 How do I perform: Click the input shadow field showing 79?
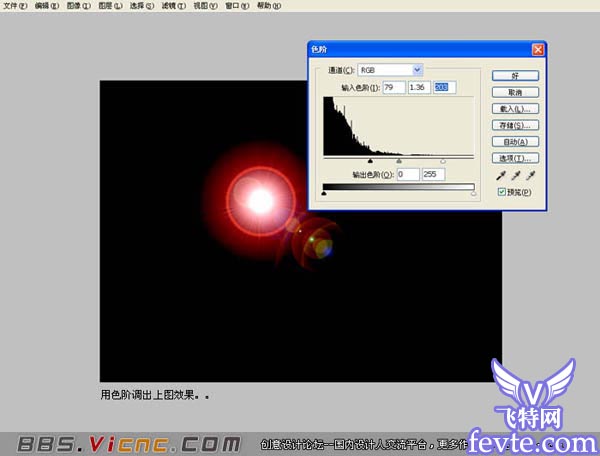[x=392, y=88]
